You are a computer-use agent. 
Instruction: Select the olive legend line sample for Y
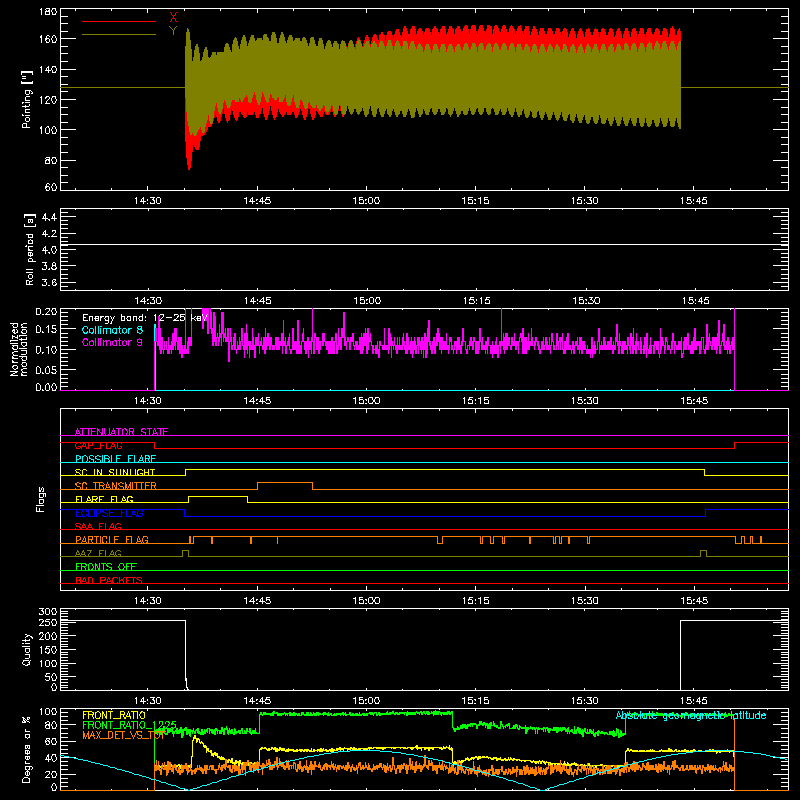pyautogui.click(x=119, y=34)
